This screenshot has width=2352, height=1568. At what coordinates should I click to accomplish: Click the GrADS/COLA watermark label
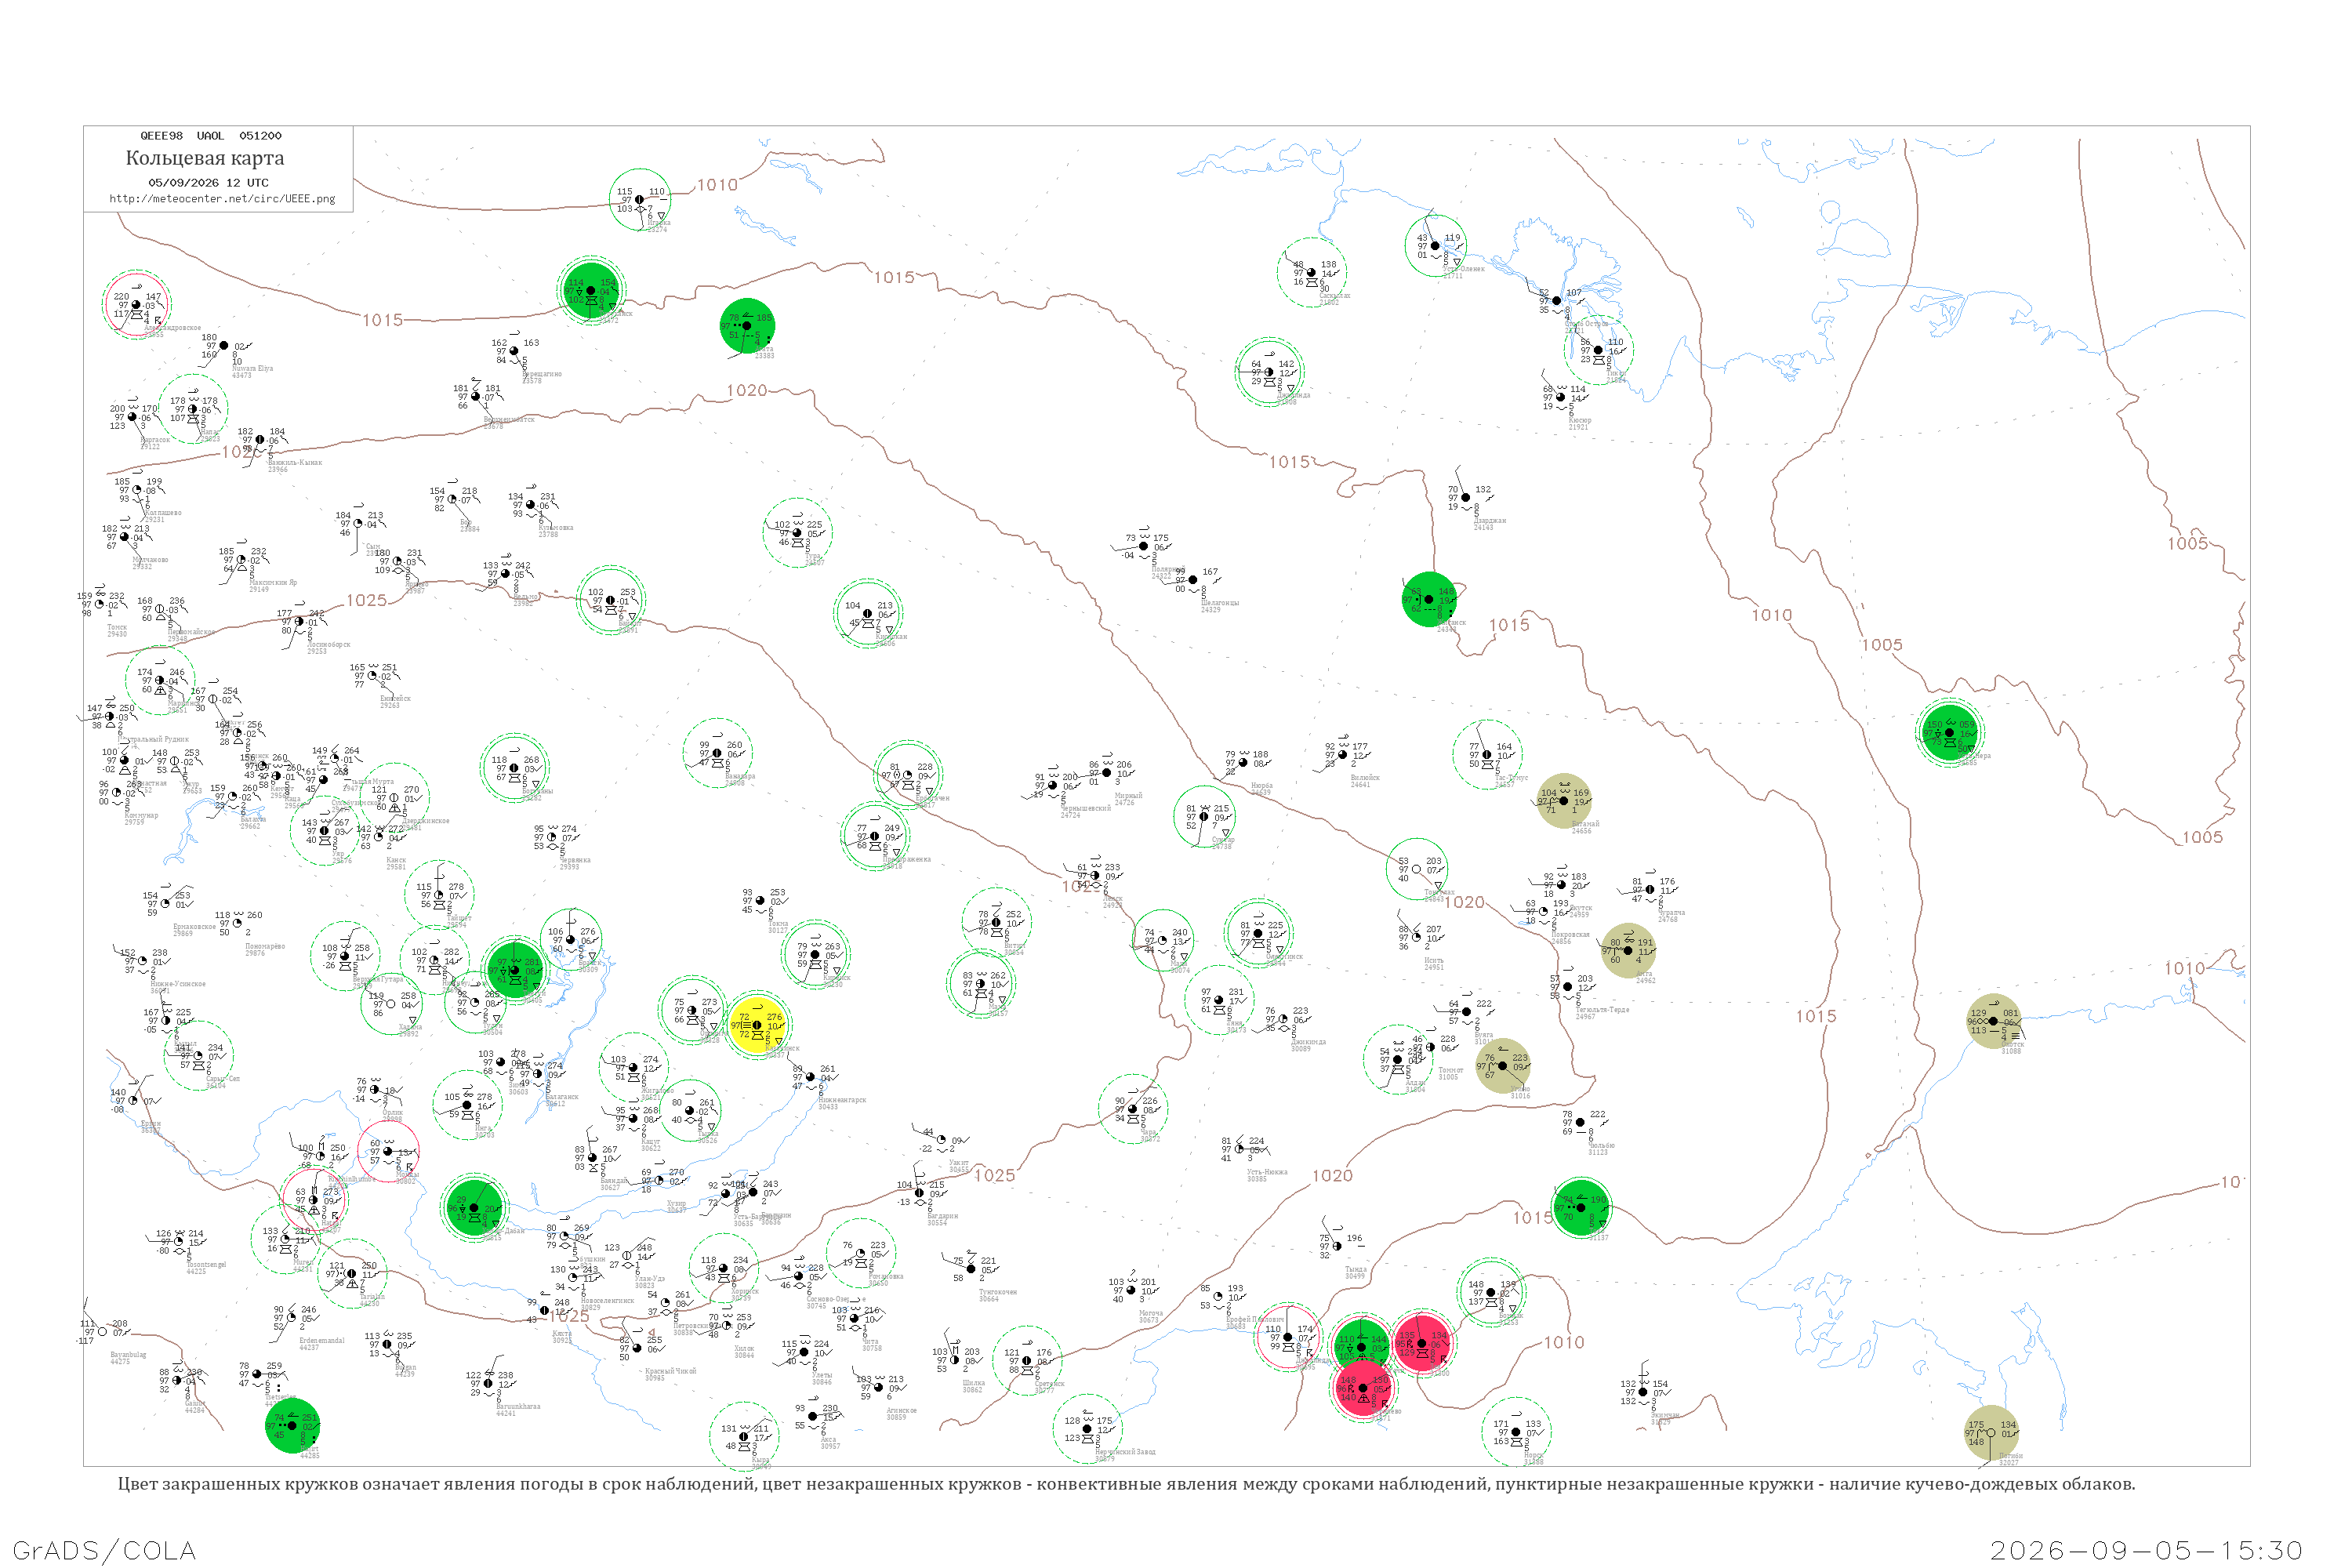click(x=104, y=1550)
